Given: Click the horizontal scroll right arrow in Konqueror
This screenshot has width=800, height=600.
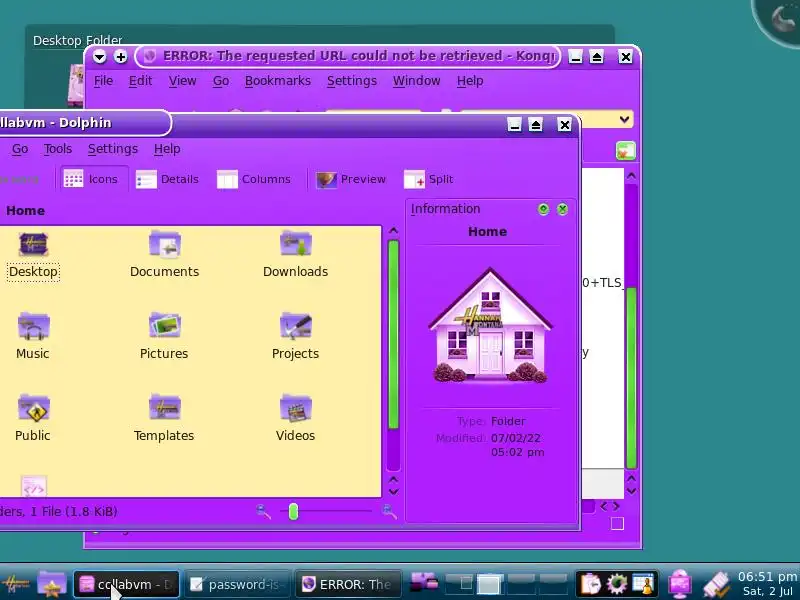Looking at the screenshot, I should point(616,506).
